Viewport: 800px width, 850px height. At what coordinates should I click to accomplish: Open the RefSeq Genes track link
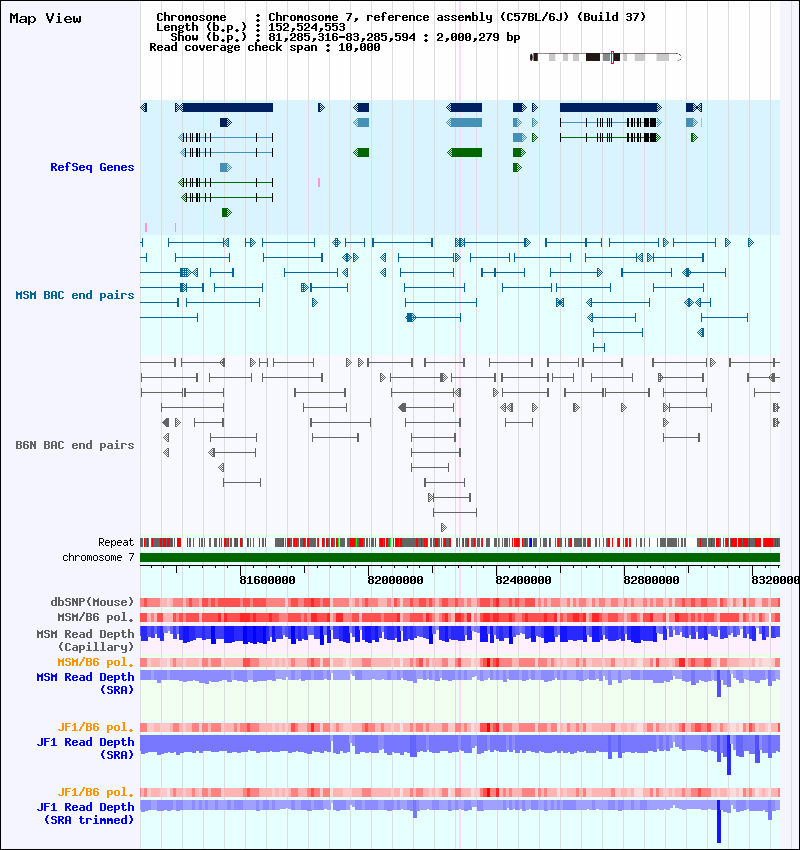(x=92, y=167)
